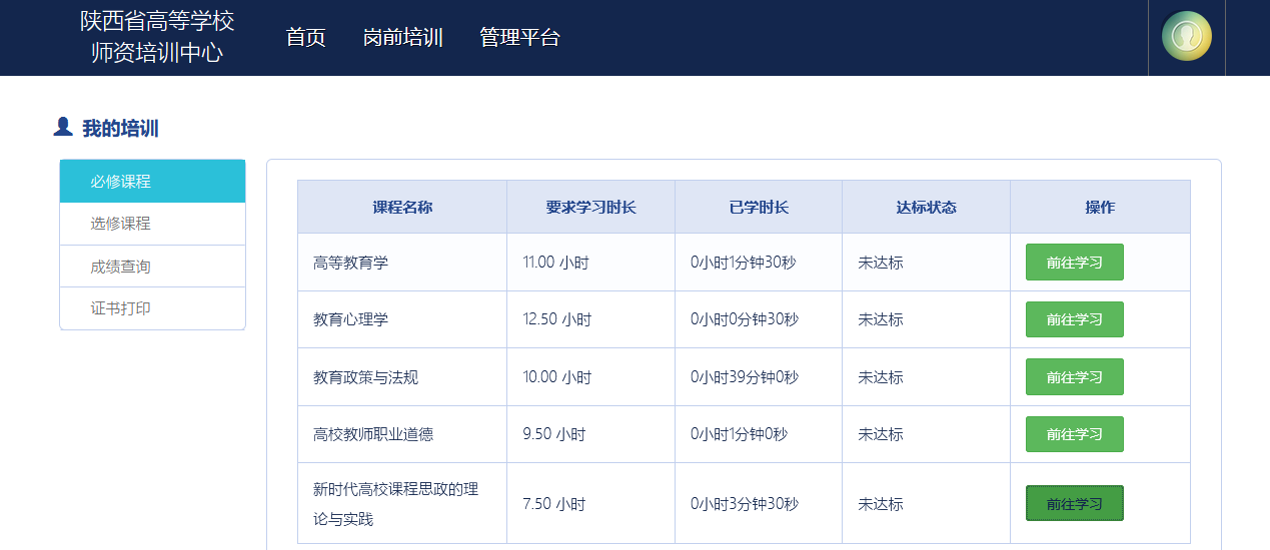Select the 必修课程 sidebar tab
The width and height of the screenshot is (1270, 550).
point(152,181)
